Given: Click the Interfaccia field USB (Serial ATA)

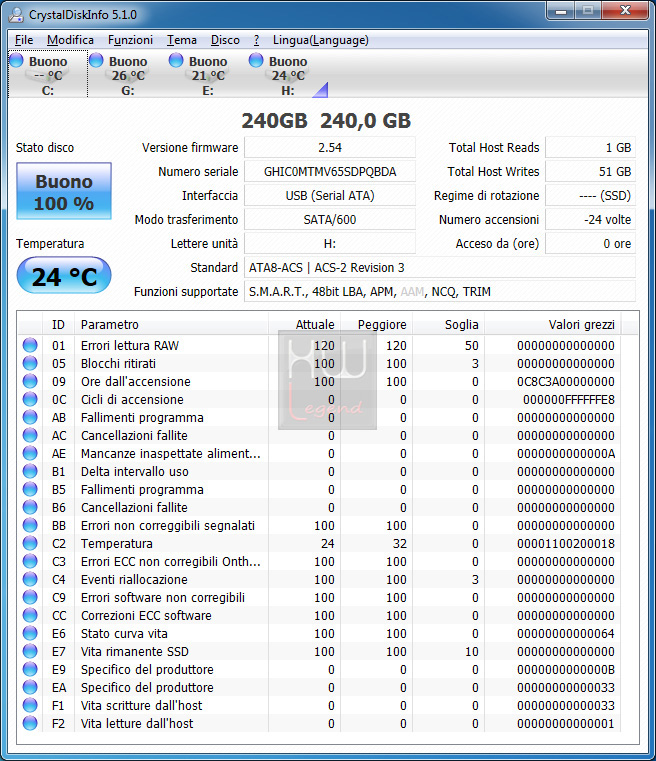Looking at the screenshot, I should point(330,196).
